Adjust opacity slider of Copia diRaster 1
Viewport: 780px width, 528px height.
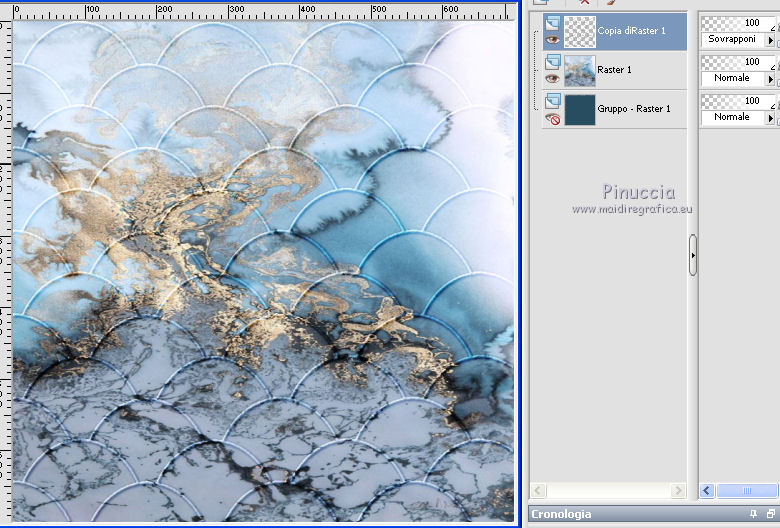coord(738,23)
